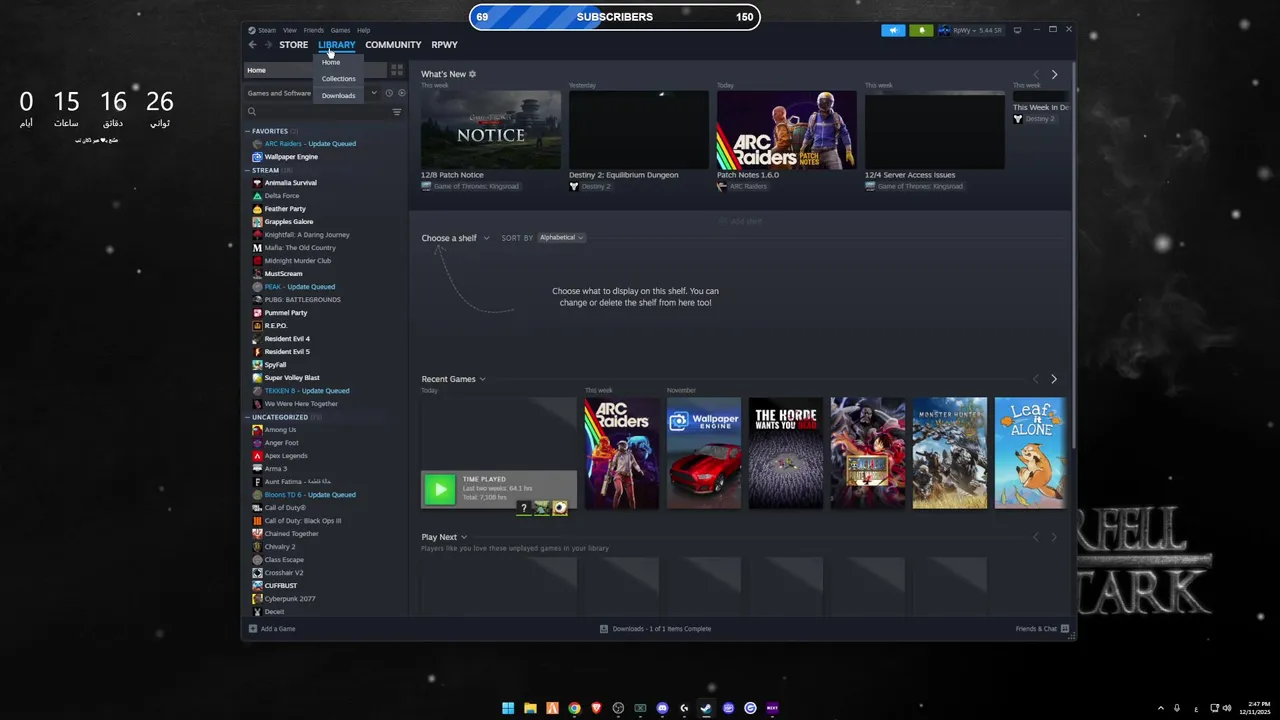Switch library to grid view icon
Screen dimensions: 1280x720
coord(397,70)
